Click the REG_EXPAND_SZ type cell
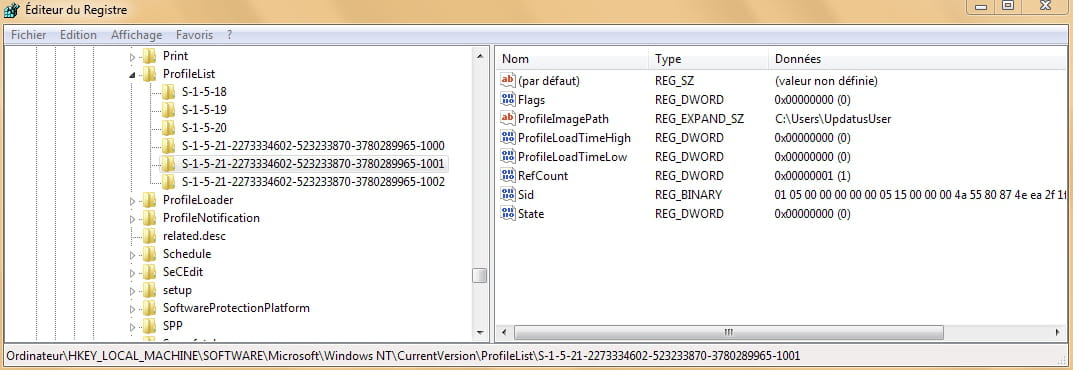 [x=699, y=119]
